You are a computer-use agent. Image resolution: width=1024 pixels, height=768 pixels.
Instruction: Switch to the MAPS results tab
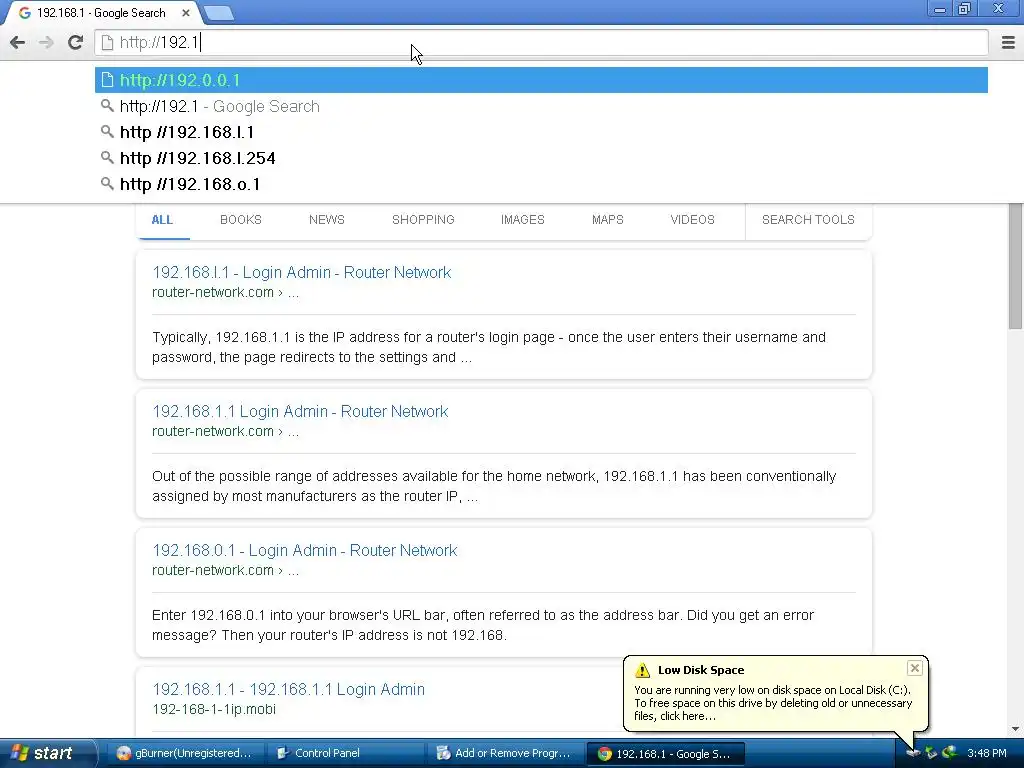[607, 219]
